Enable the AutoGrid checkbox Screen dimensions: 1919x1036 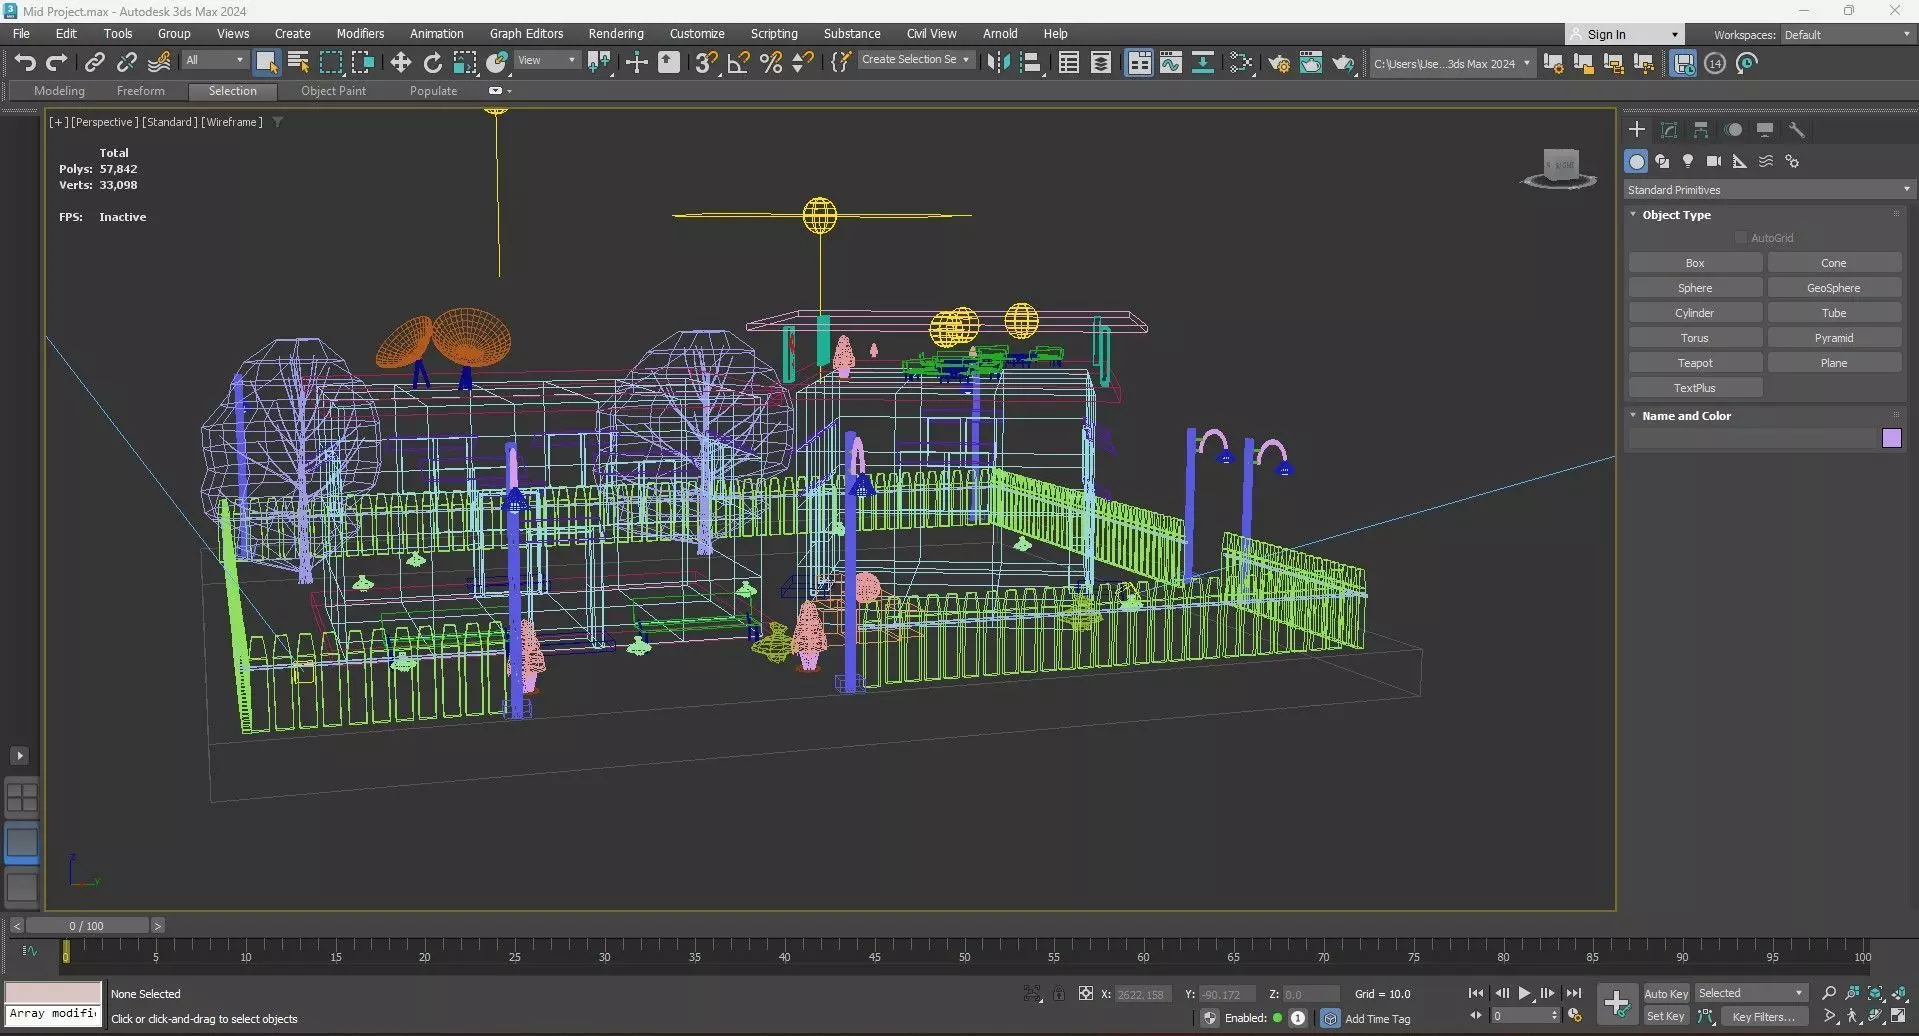click(1741, 238)
